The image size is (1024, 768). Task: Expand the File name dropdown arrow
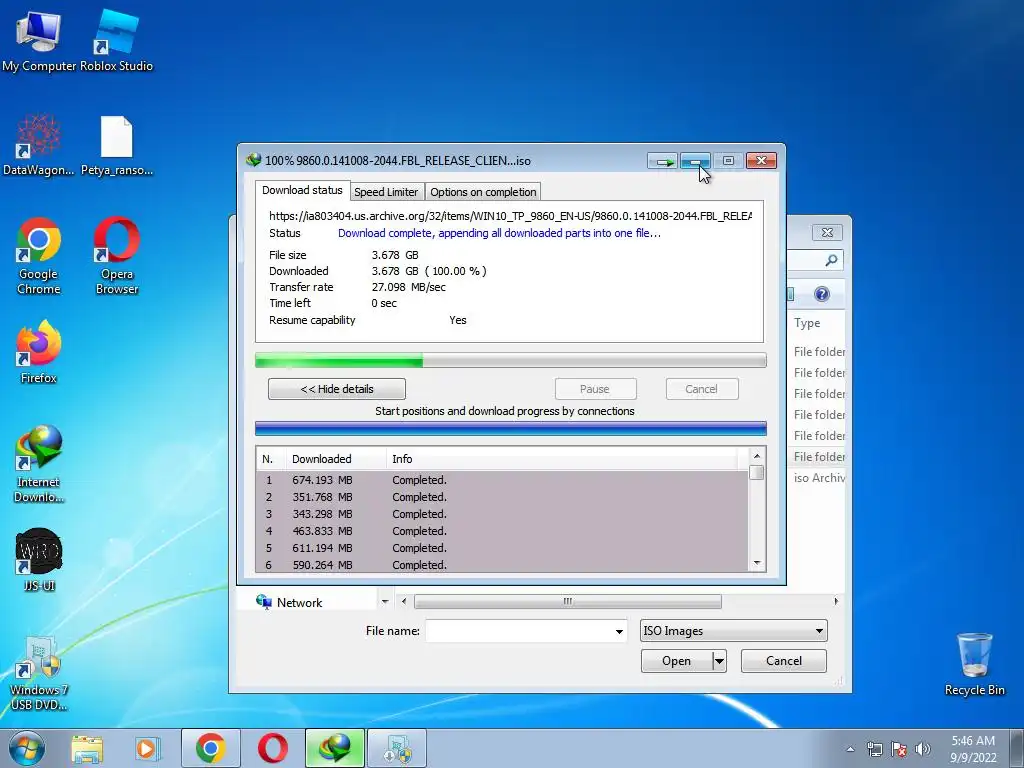pos(618,632)
